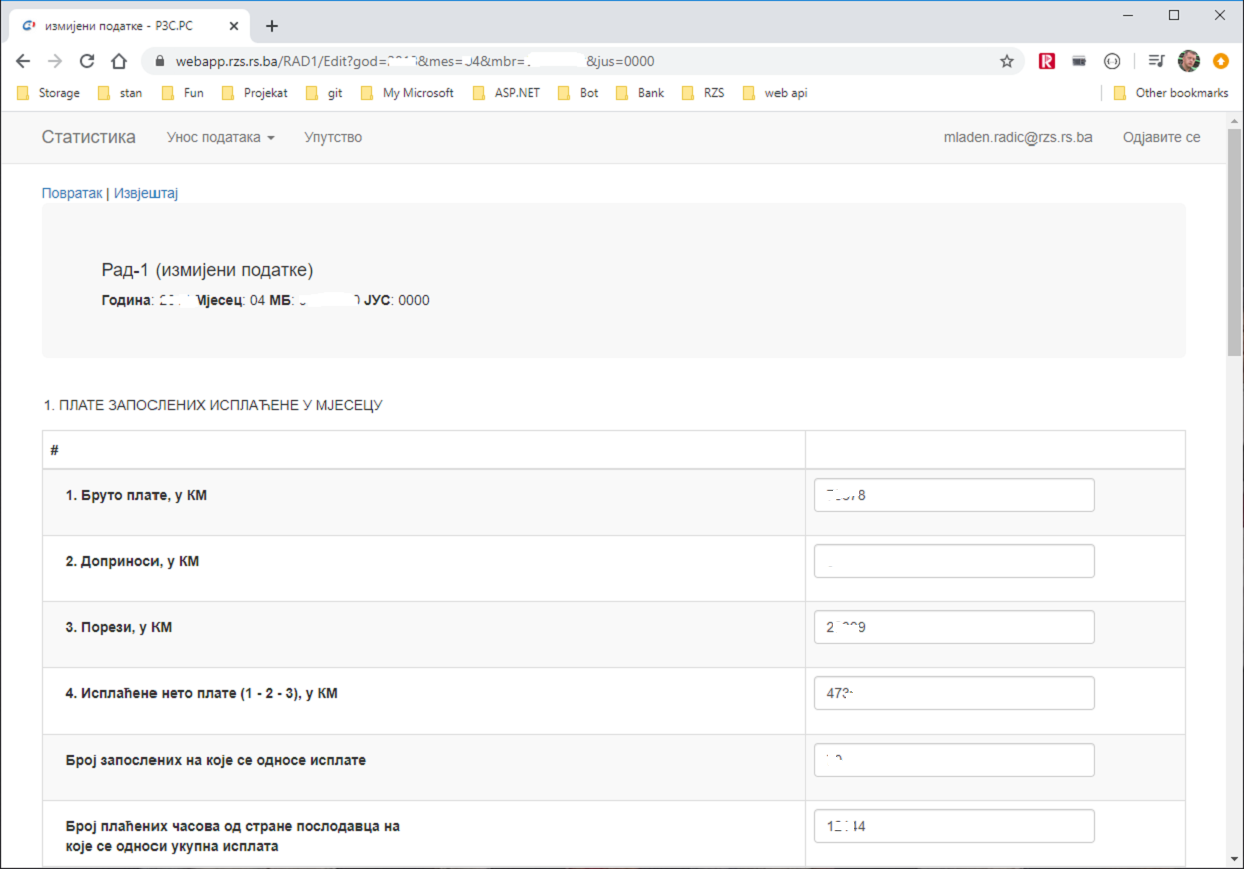This screenshot has width=1244, height=869.
Task: Open the RZS bookmark folder
Action: pos(703,93)
